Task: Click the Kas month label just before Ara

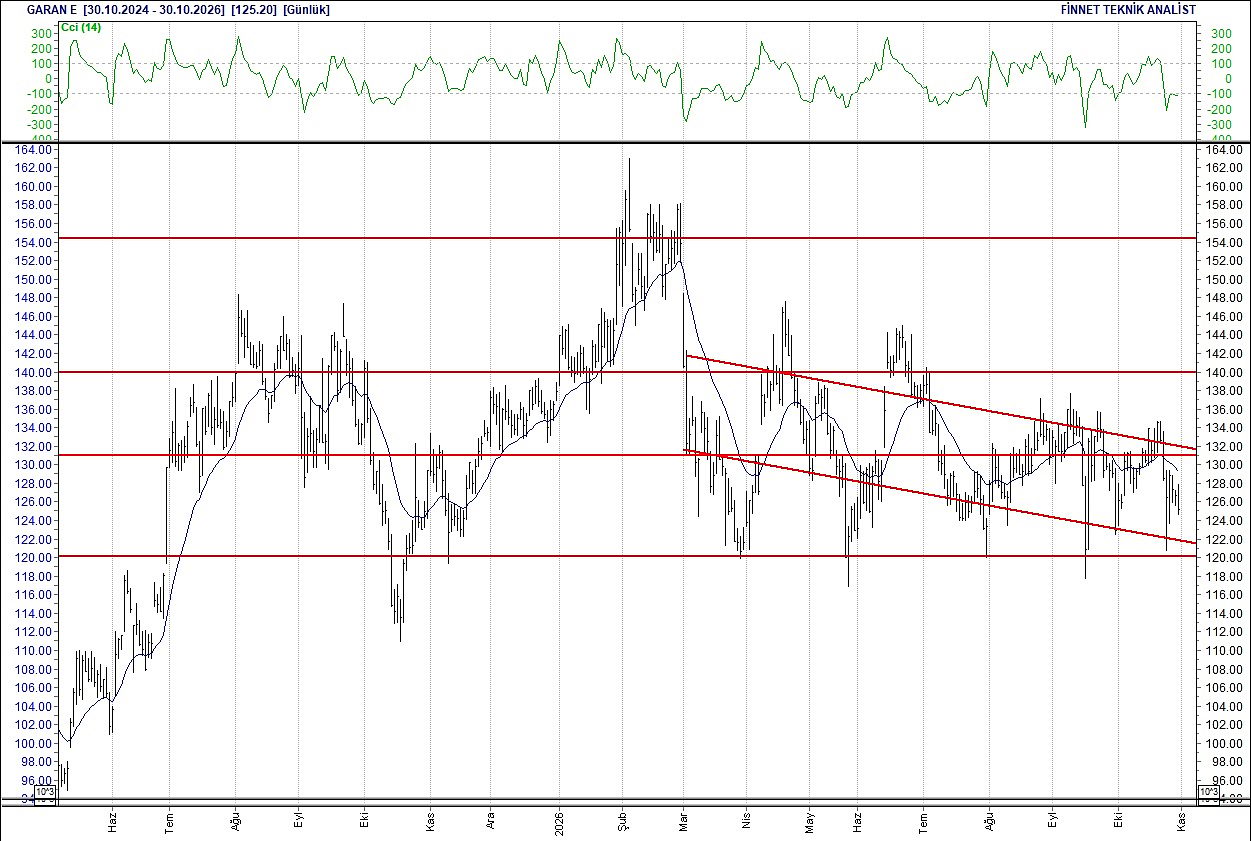Action: (x=432, y=823)
